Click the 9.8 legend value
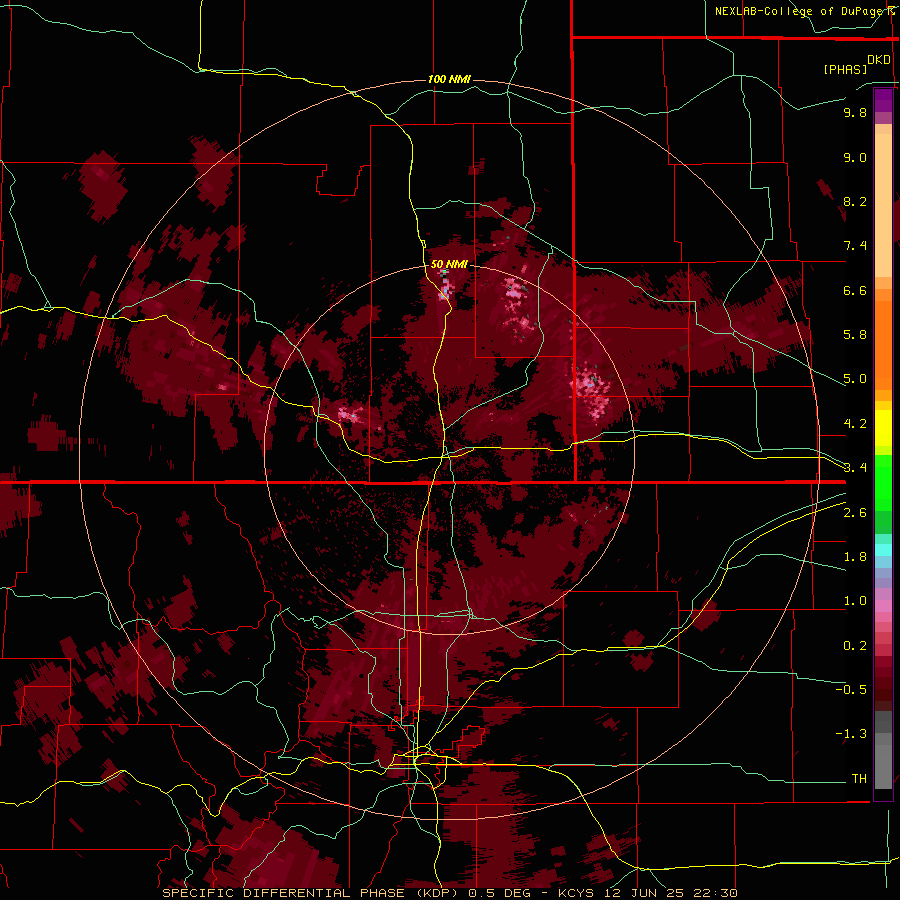 [855, 112]
